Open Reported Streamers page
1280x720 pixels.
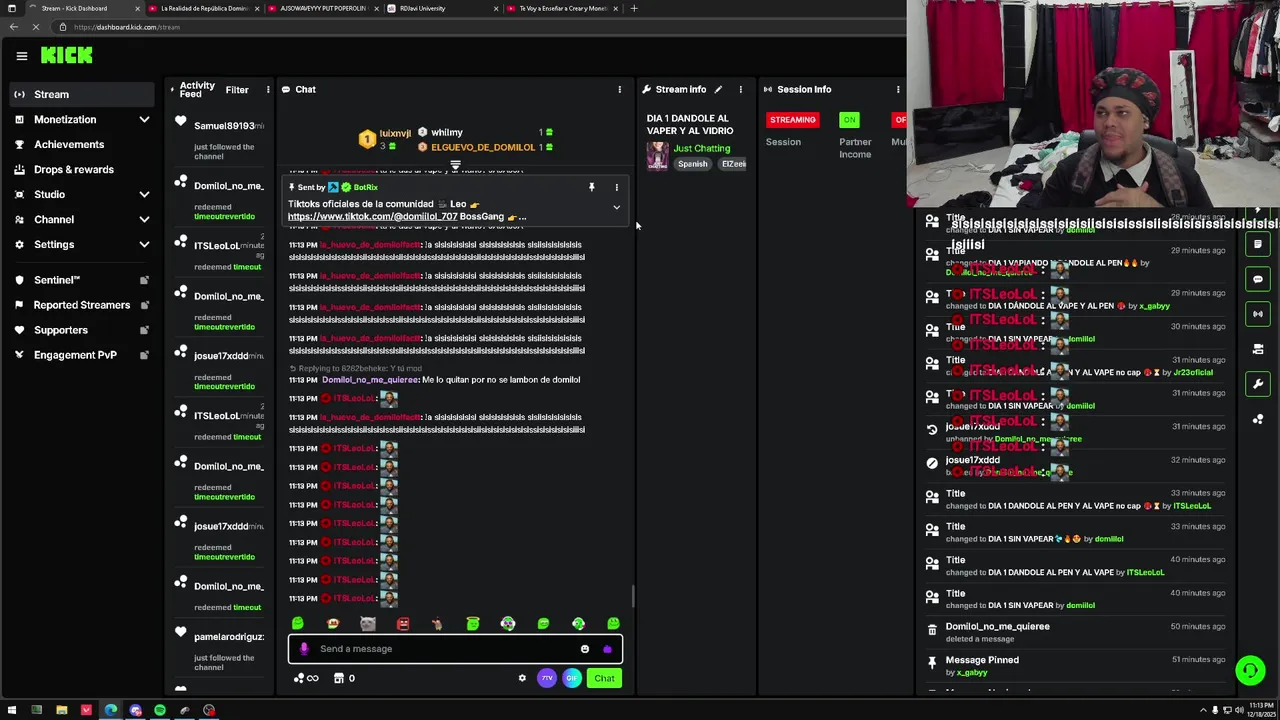80,305
